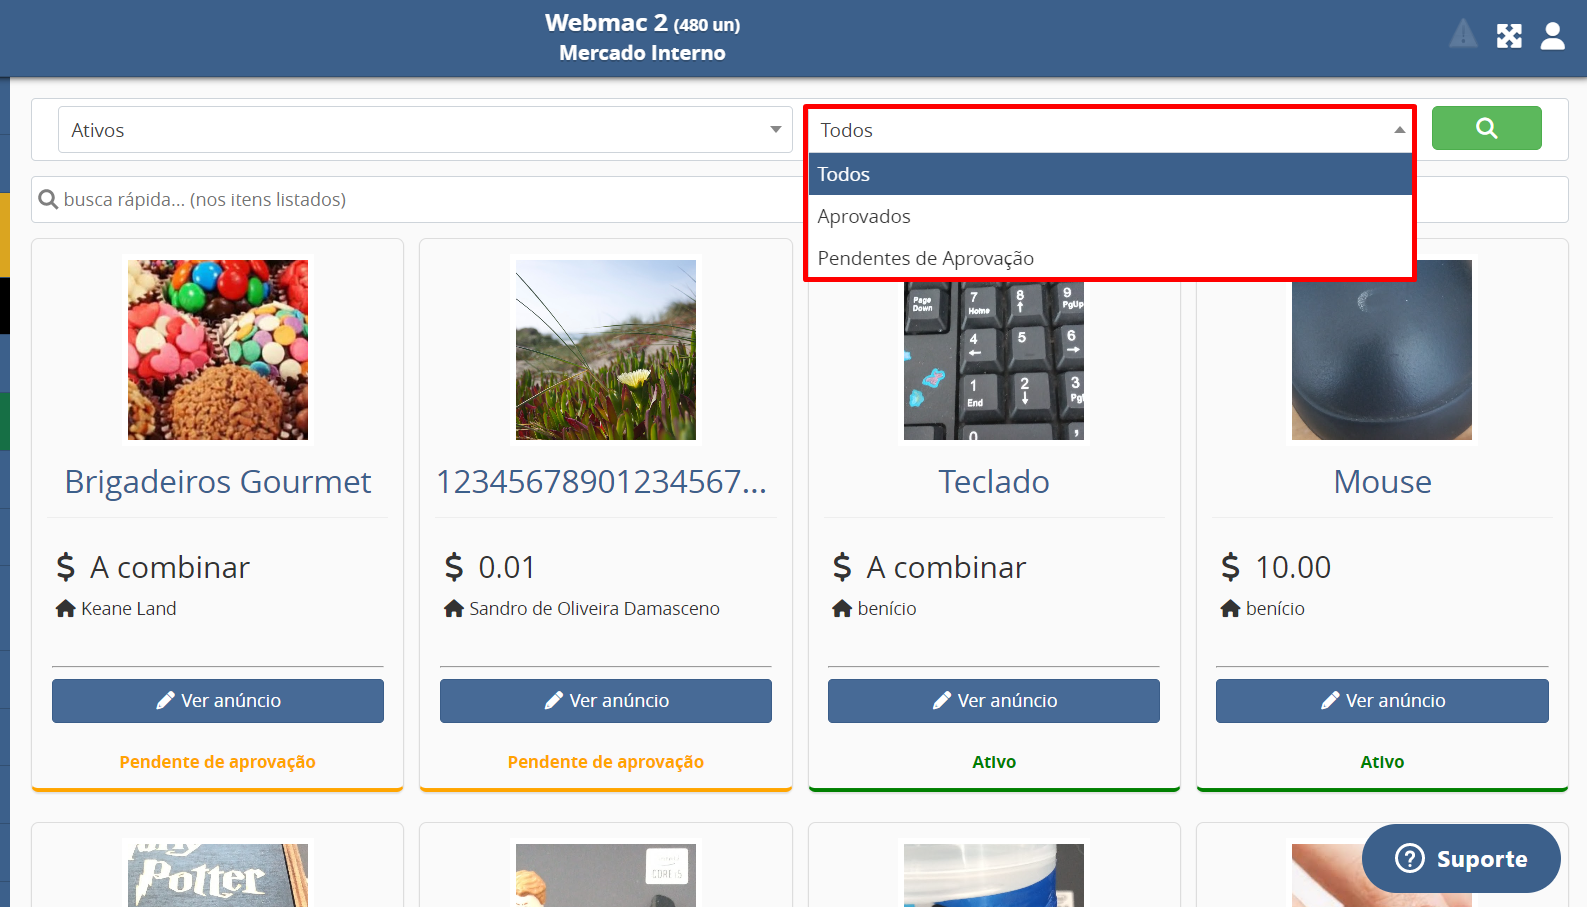The width and height of the screenshot is (1587, 907).
Task: Open the Teclado listing title
Action: [993, 482]
